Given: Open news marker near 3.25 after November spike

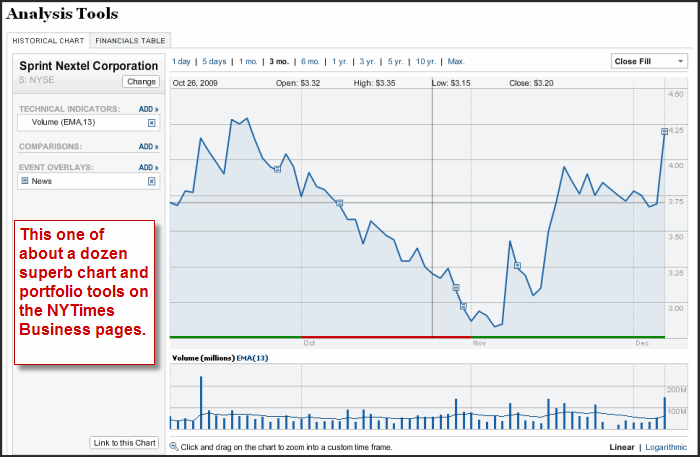Looking at the screenshot, I should 517,266.
